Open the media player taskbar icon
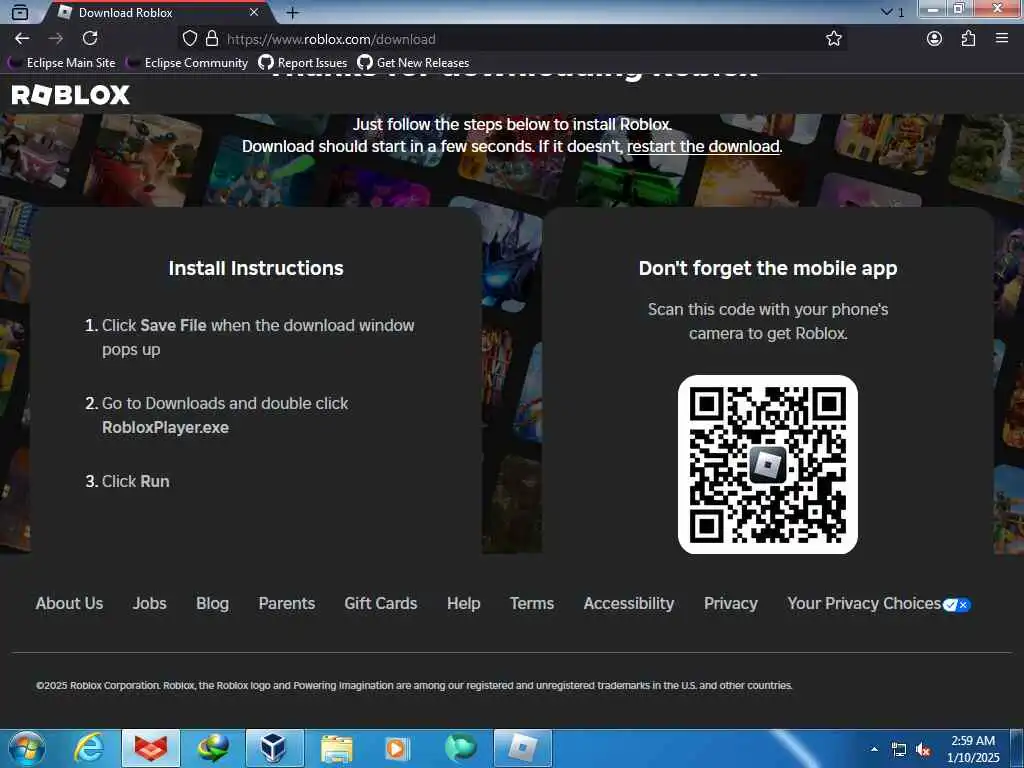Screen dimensions: 1024x768 tap(398, 748)
